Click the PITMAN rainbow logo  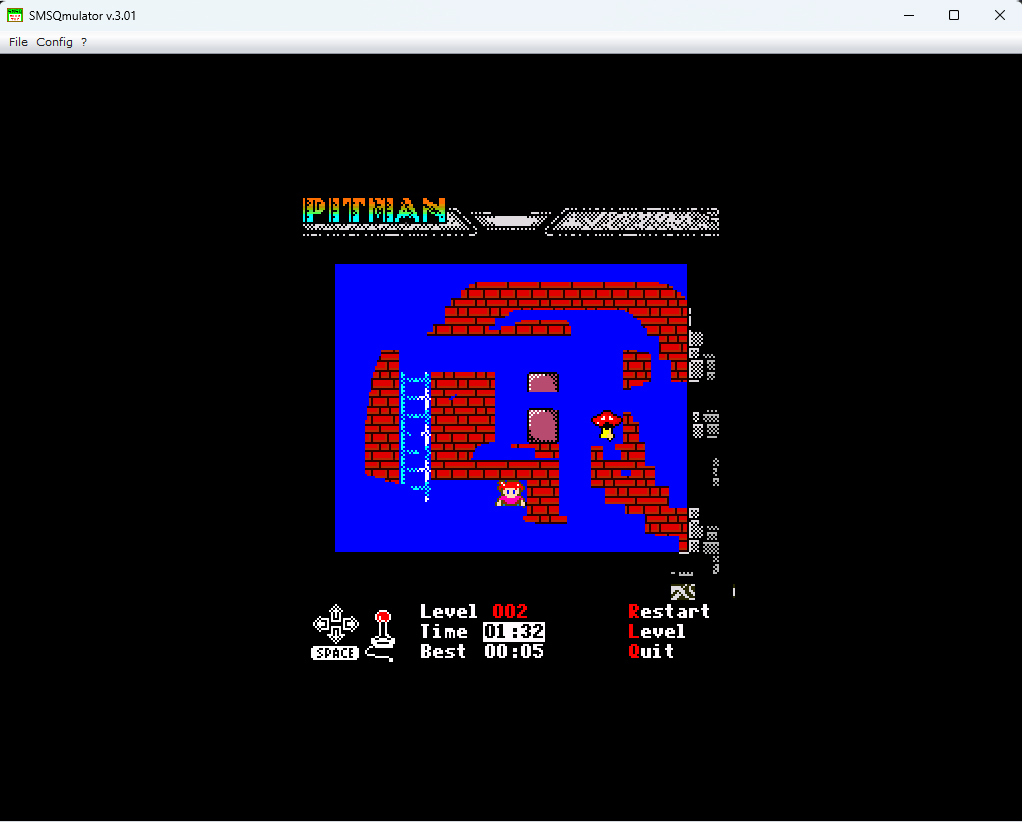tap(375, 211)
